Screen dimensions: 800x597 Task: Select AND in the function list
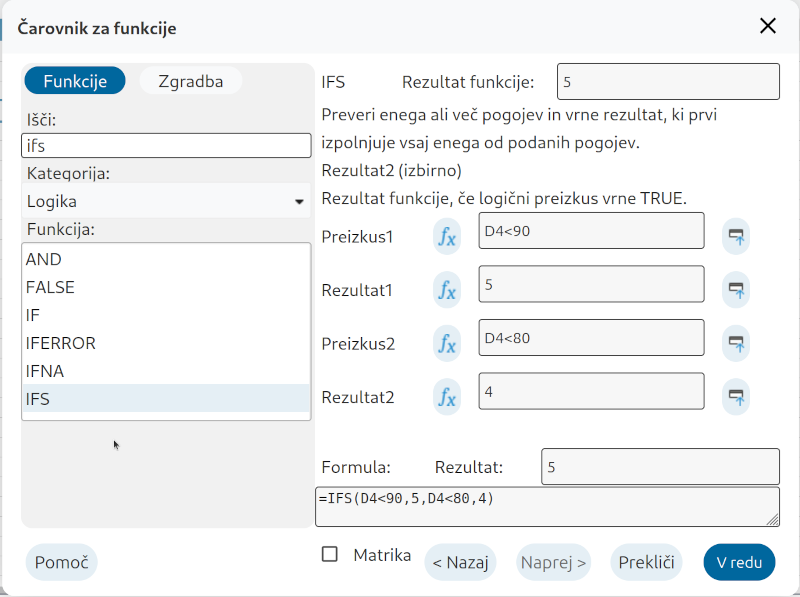click(x=166, y=259)
